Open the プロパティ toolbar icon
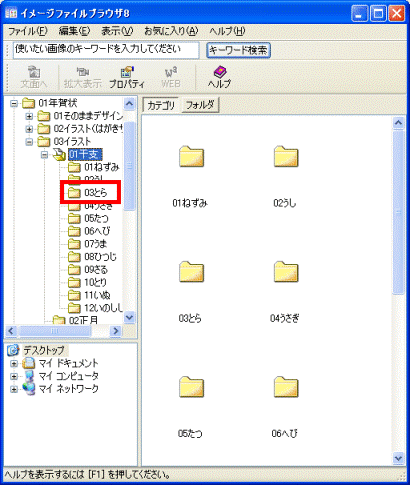 127,72
